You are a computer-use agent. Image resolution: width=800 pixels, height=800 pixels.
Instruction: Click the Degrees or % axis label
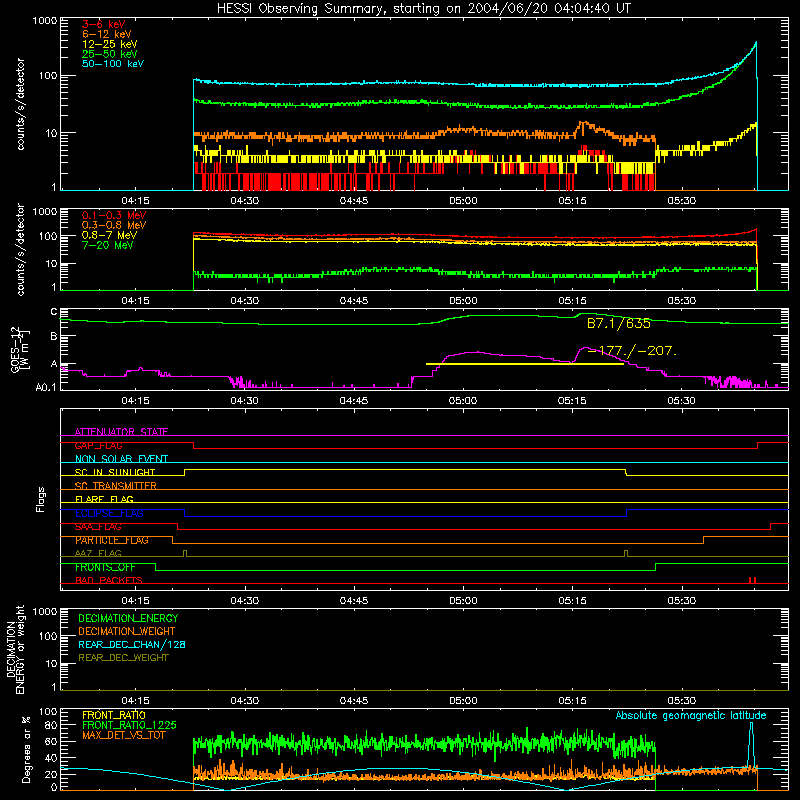coord(26,749)
